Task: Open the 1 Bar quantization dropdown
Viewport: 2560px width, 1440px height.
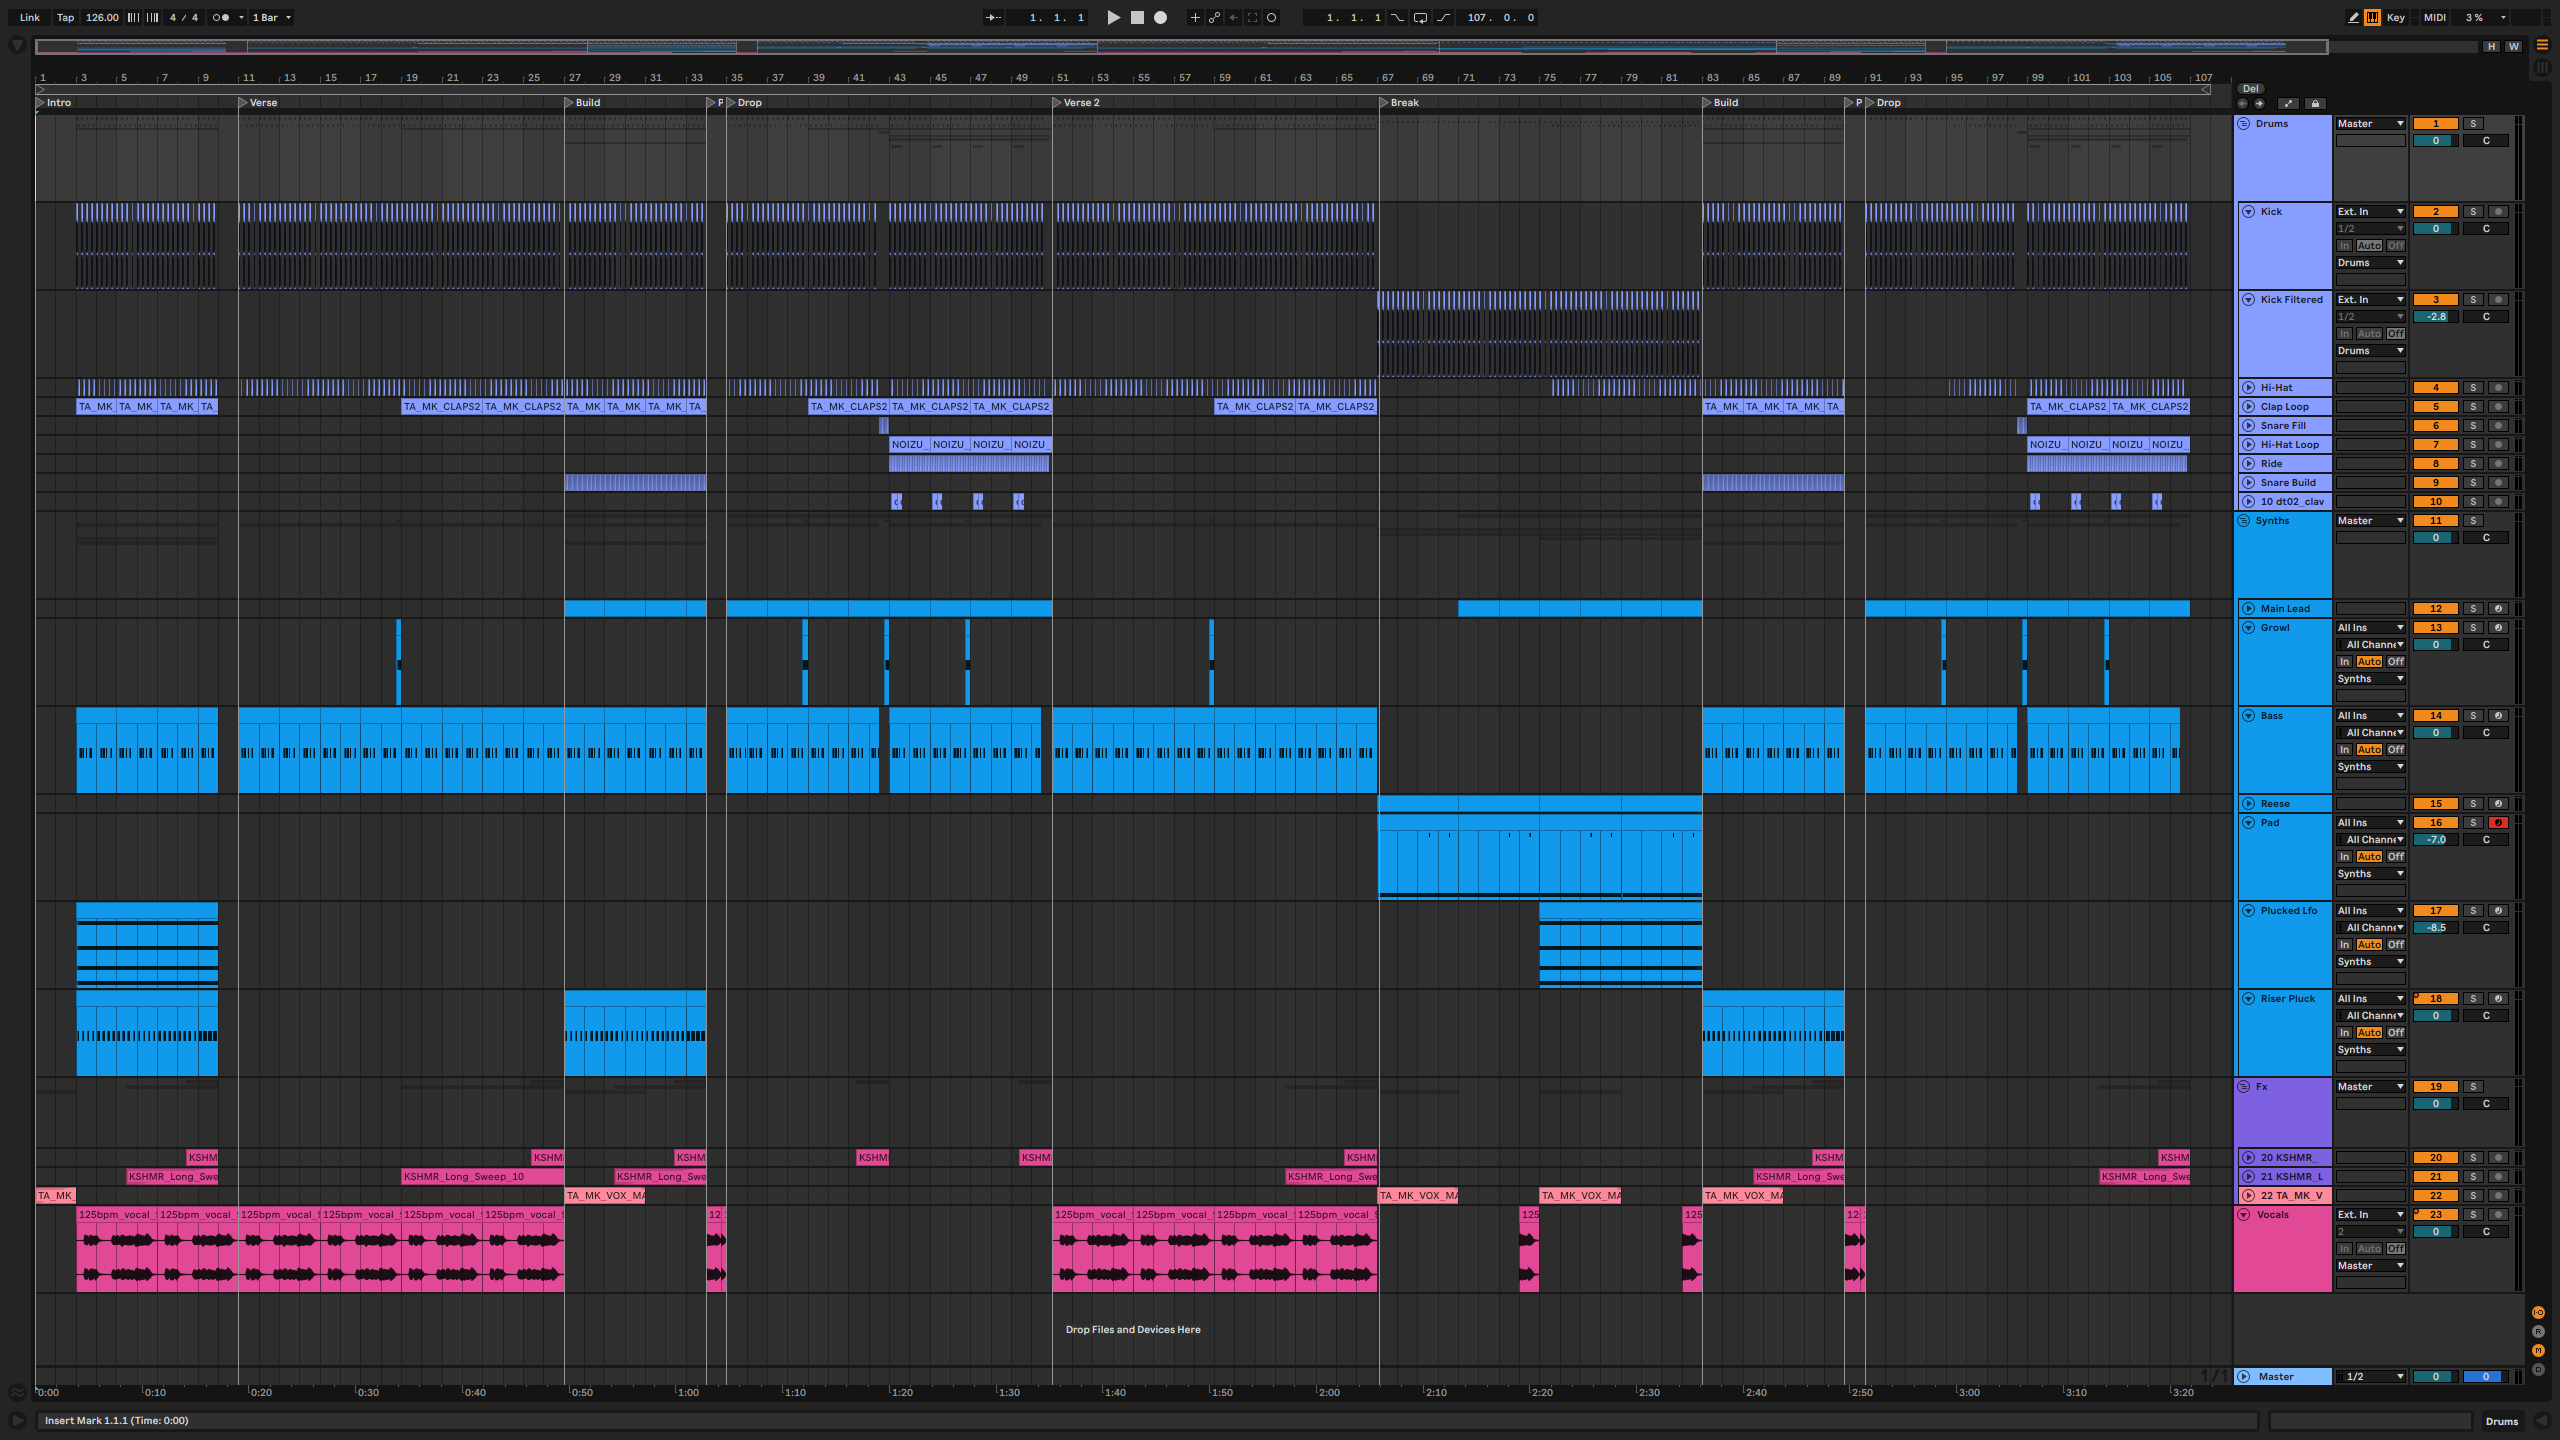Action: (271, 17)
